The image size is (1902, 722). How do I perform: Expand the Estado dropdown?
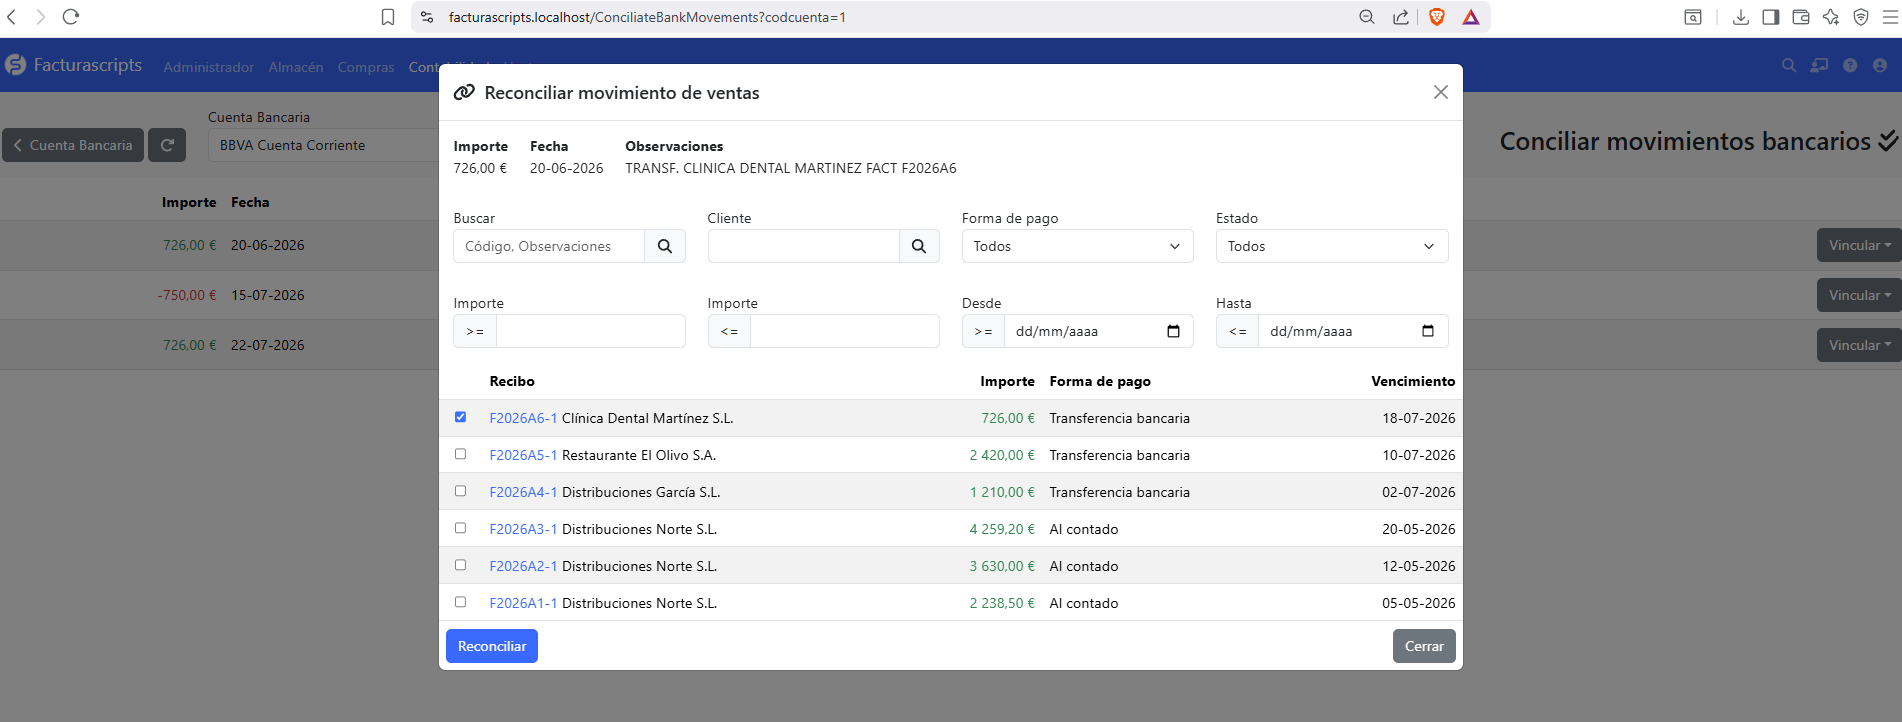(x=1332, y=246)
